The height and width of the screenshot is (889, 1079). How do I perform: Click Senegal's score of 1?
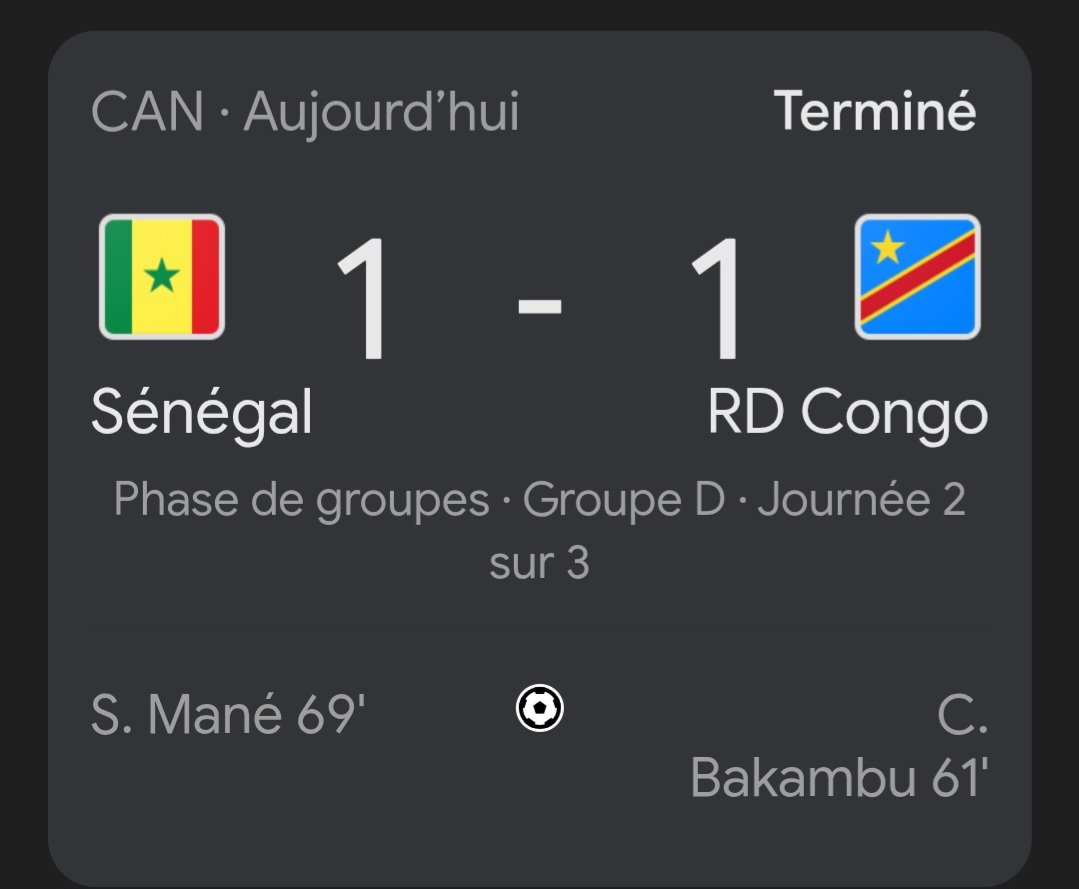[x=366, y=300]
